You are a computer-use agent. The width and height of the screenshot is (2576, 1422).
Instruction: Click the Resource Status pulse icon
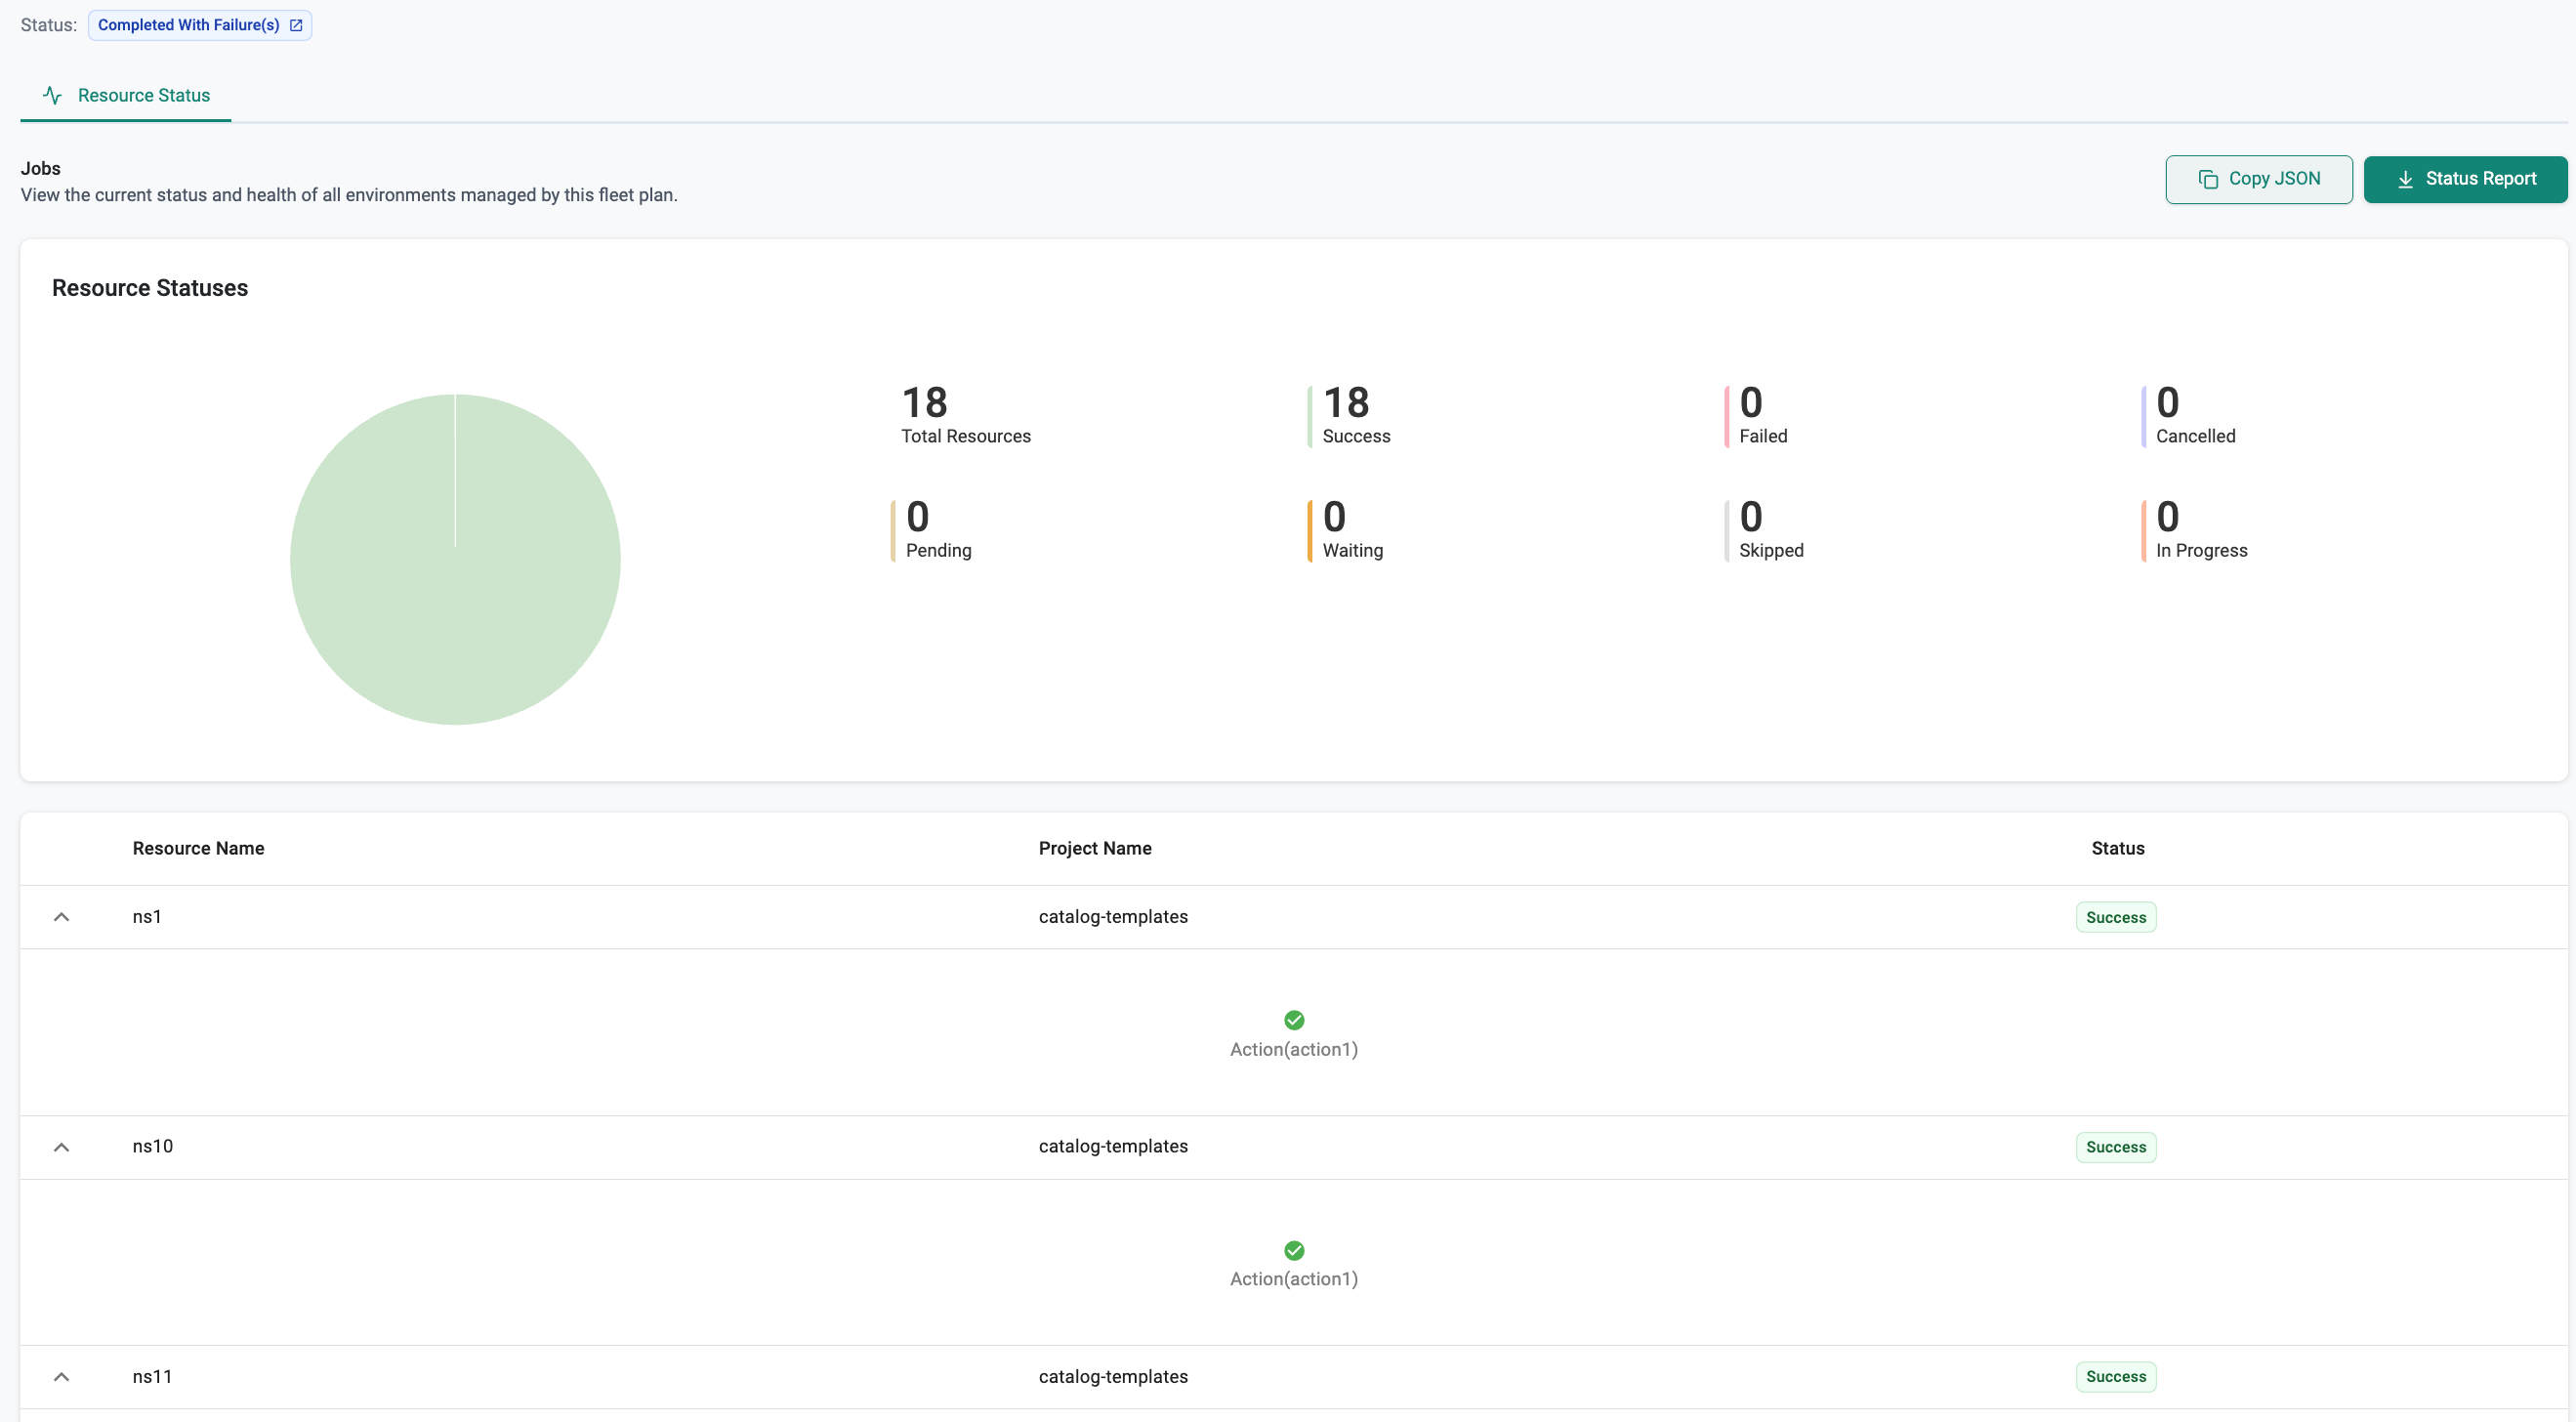point(52,95)
